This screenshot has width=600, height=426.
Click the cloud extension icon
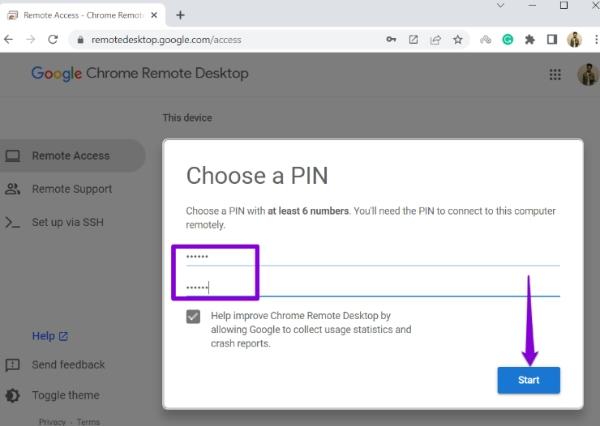[x=486, y=39]
